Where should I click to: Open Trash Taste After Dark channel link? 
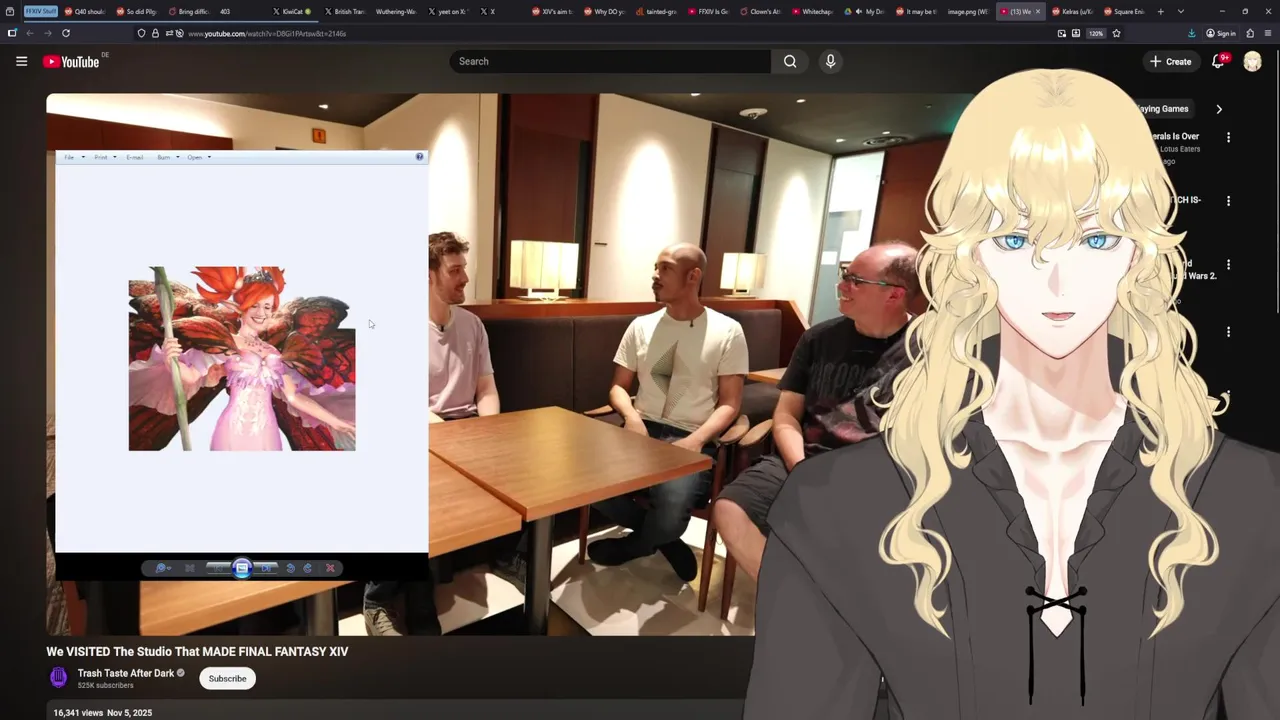[126, 673]
